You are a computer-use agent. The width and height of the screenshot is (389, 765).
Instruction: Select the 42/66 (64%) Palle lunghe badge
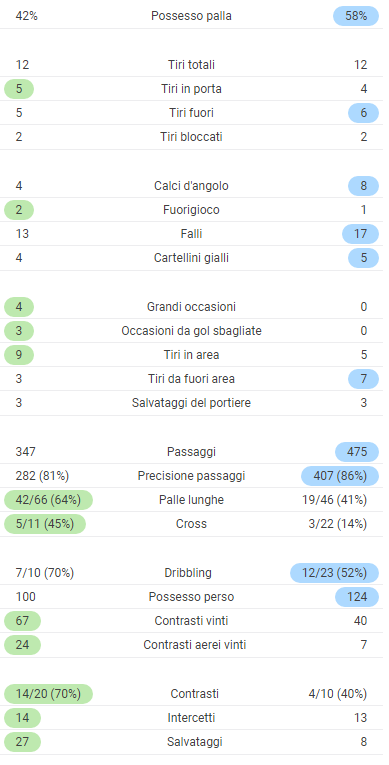[48, 500]
